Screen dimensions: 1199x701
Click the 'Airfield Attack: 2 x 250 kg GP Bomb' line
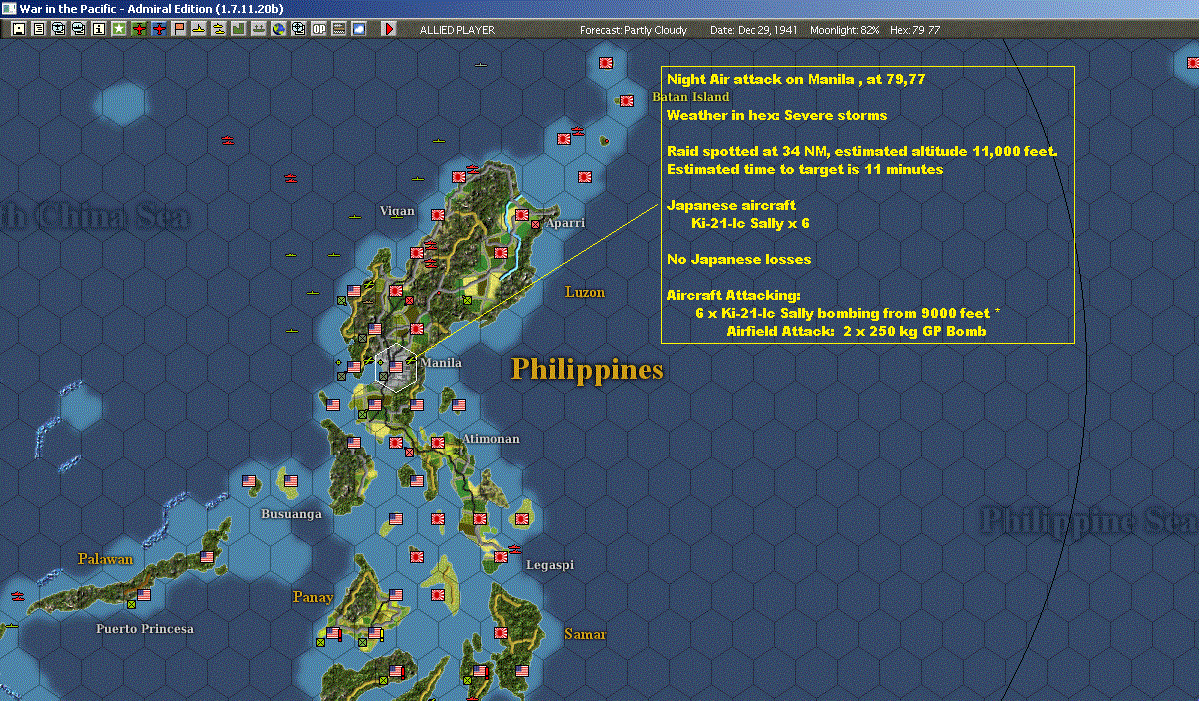coord(856,331)
